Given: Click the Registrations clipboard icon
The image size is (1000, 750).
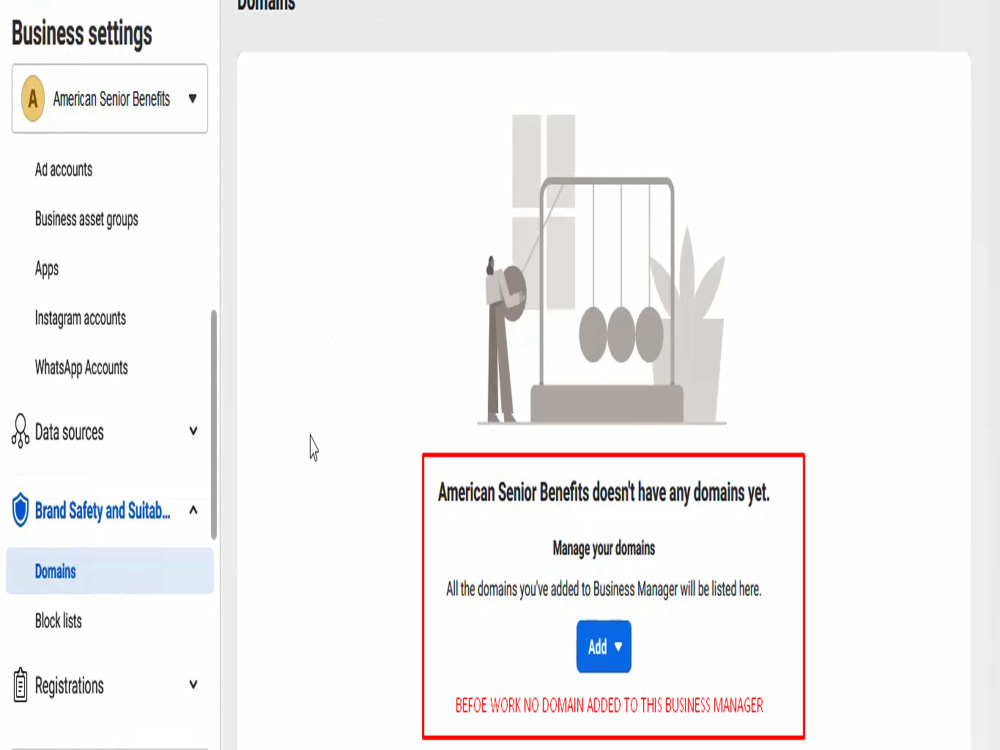Looking at the screenshot, I should pos(20,684).
